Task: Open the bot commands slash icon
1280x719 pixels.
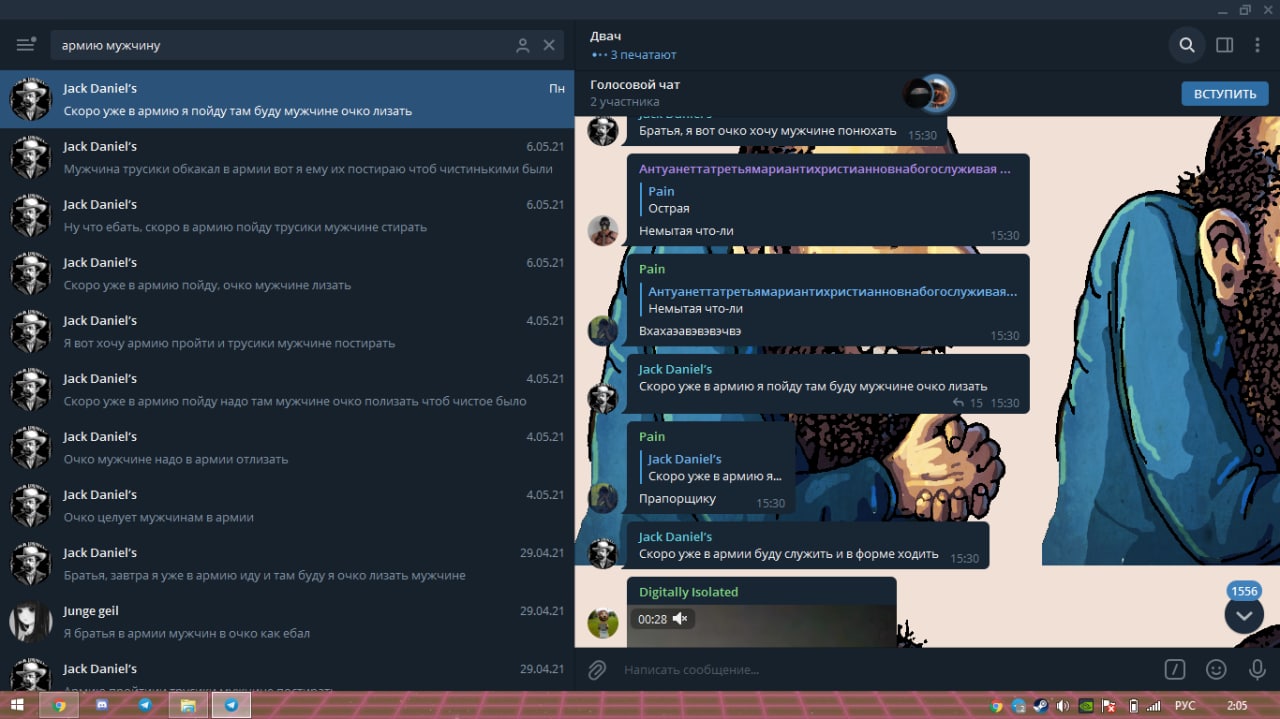Action: click(x=1175, y=670)
